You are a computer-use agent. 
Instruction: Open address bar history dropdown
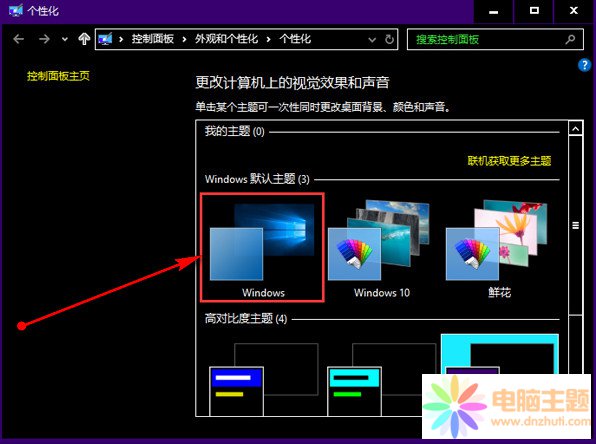click(x=372, y=40)
